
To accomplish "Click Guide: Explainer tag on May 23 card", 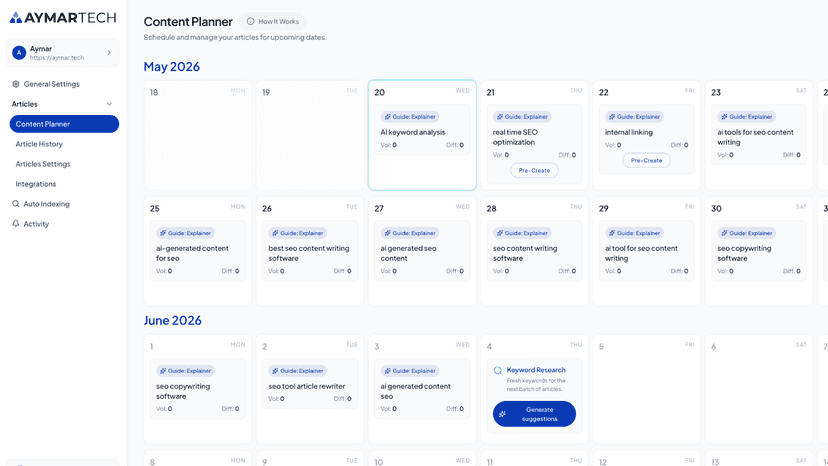I will 747,117.
